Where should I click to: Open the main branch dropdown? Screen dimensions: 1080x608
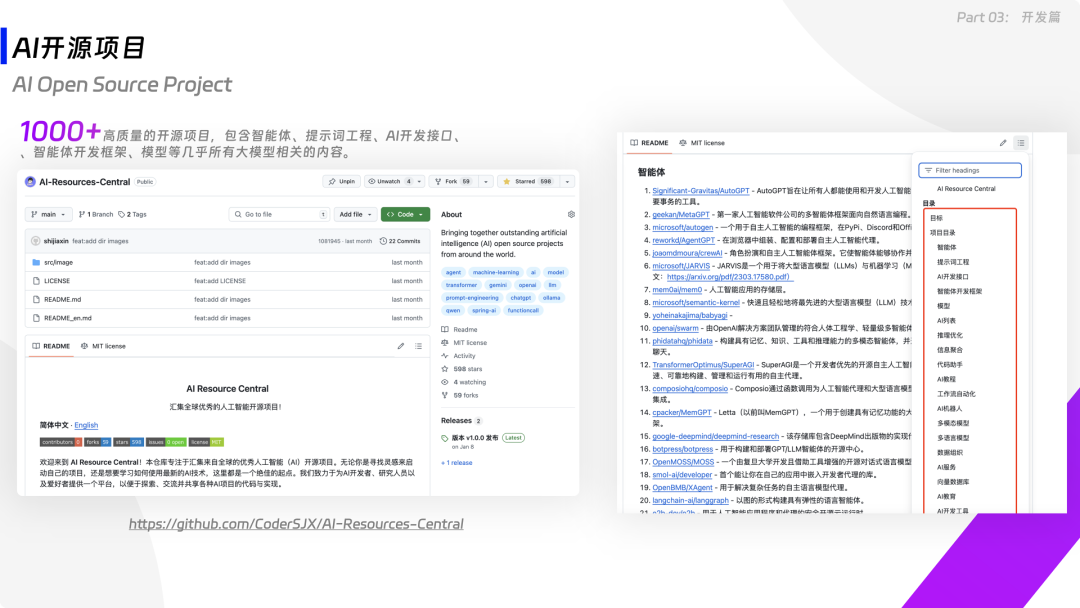pyautogui.click(x=48, y=214)
